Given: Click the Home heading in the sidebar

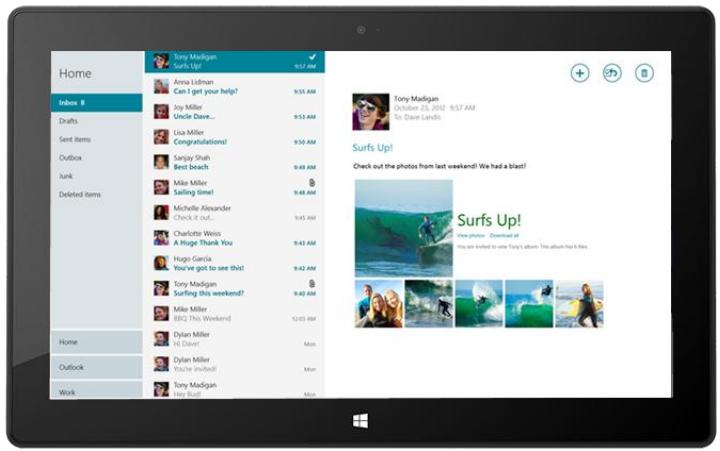Looking at the screenshot, I should [75, 73].
